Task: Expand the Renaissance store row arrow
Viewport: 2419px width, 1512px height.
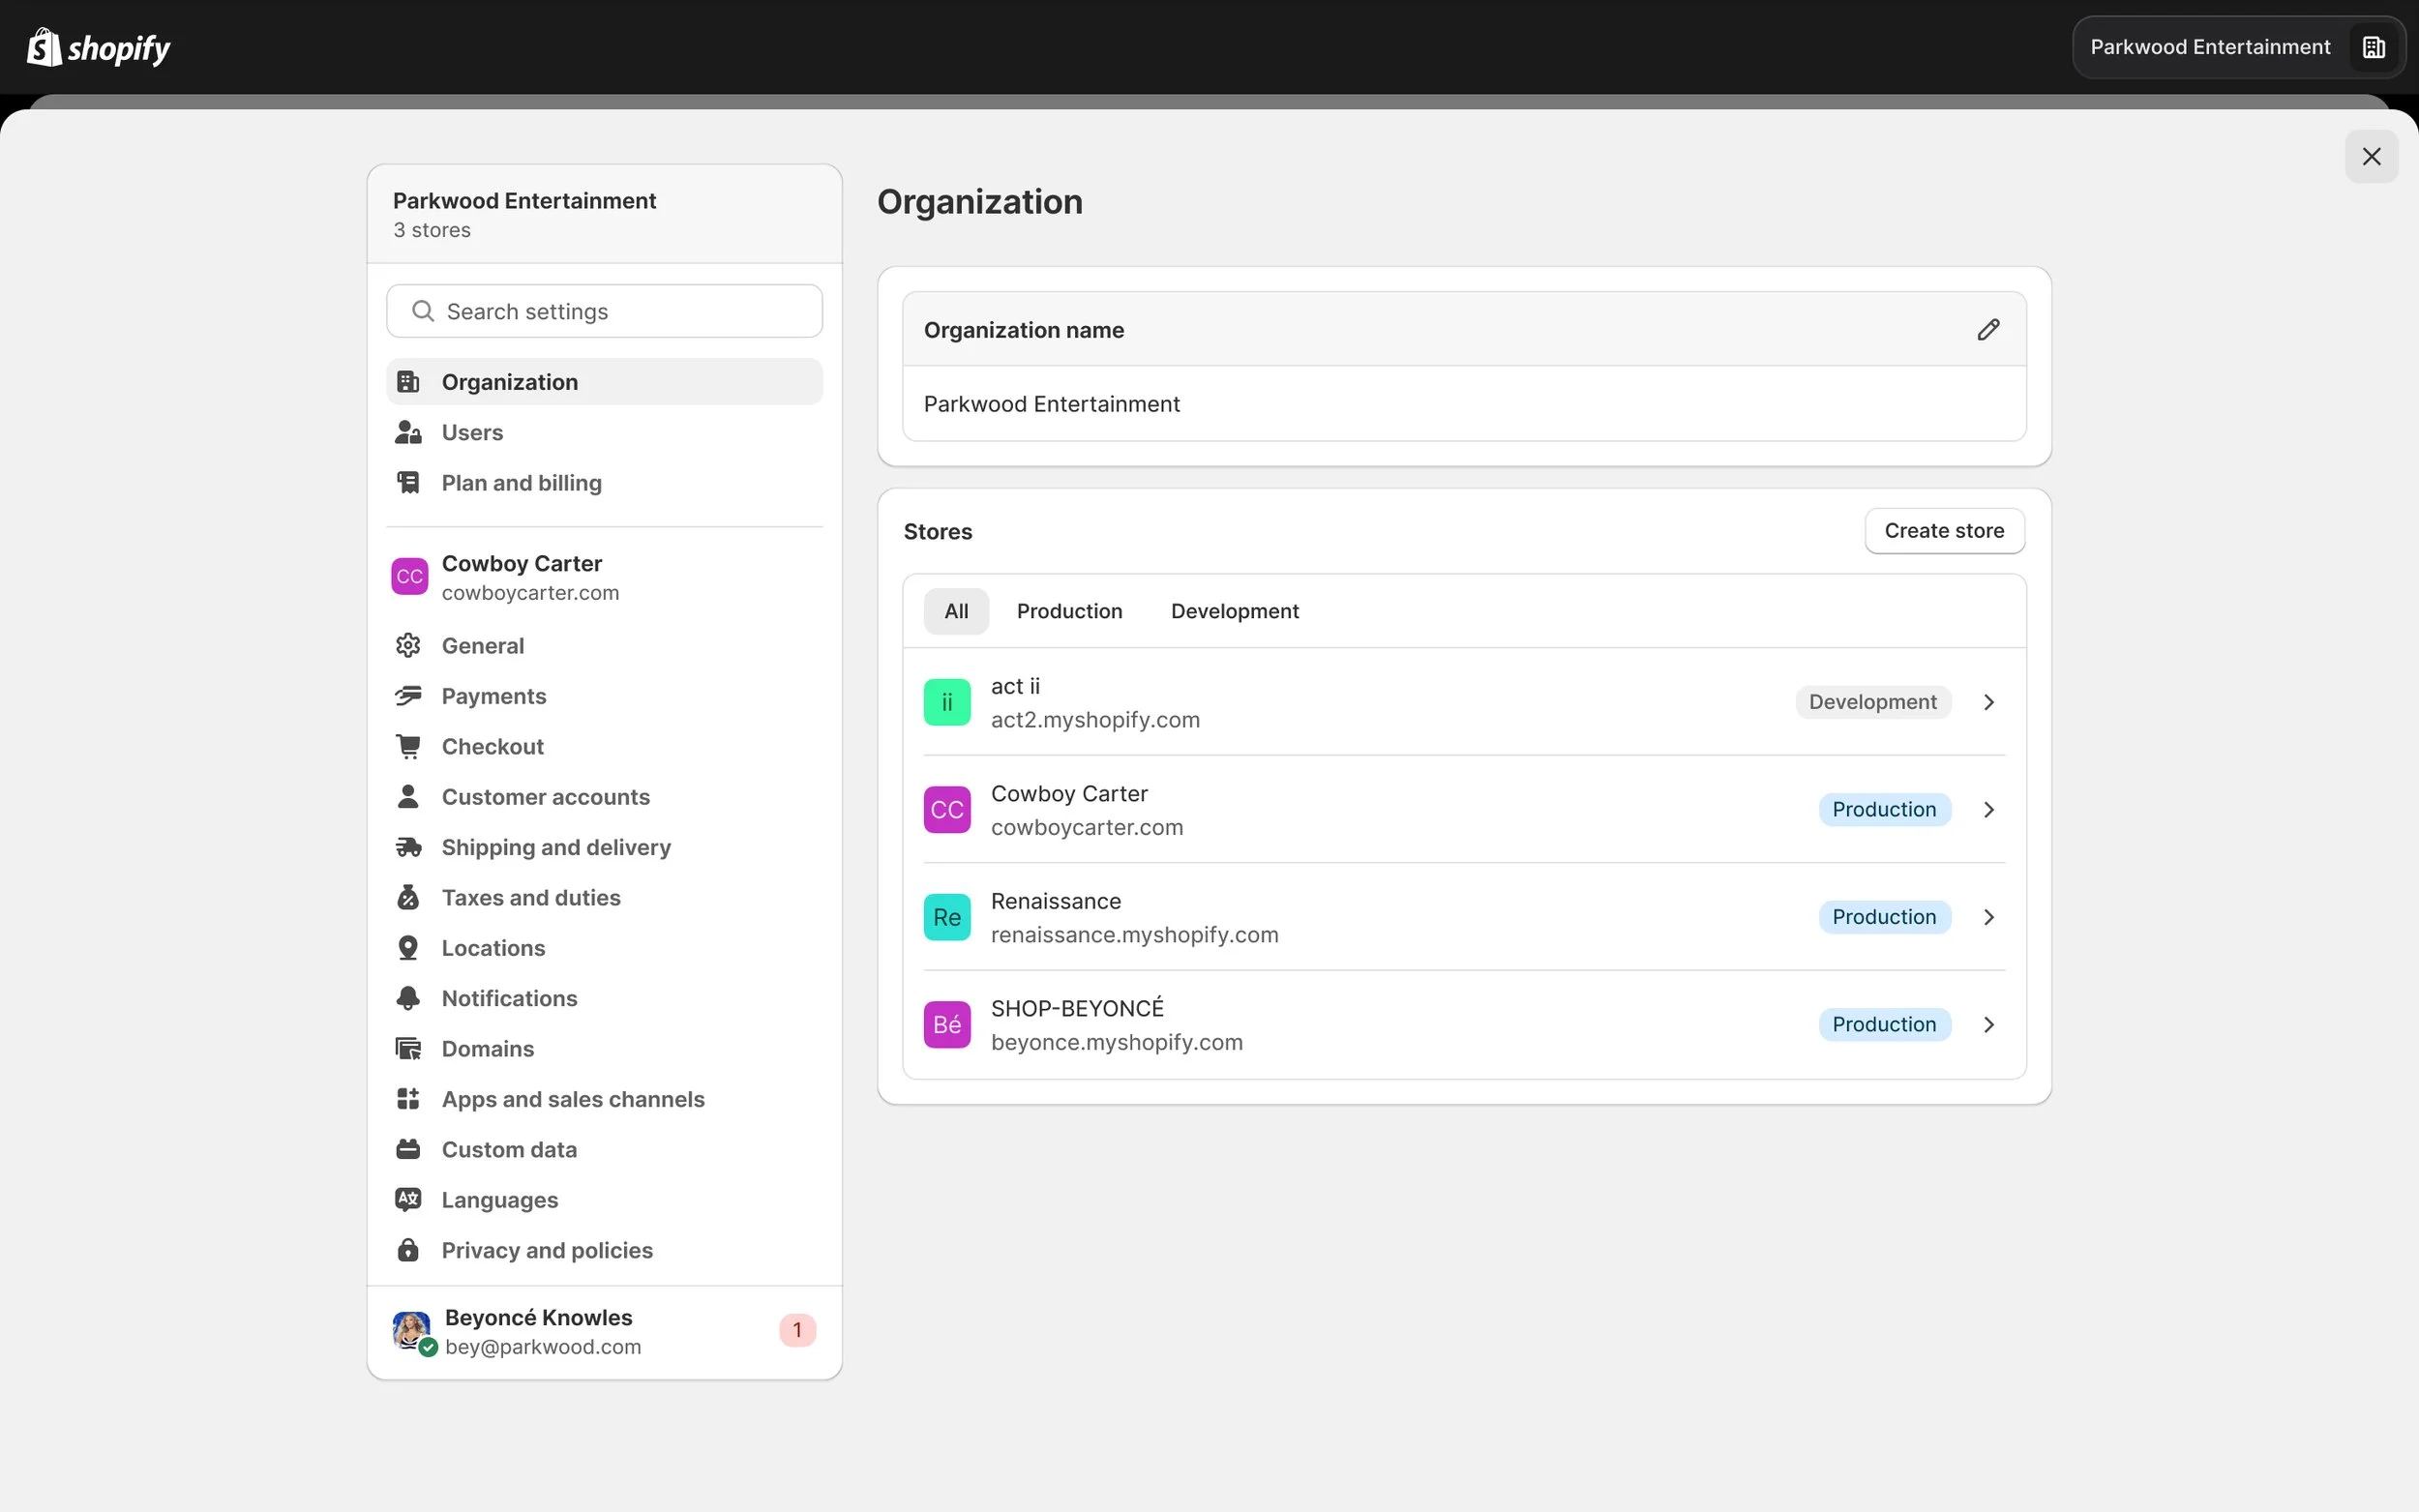Action: click(1988, 917)
